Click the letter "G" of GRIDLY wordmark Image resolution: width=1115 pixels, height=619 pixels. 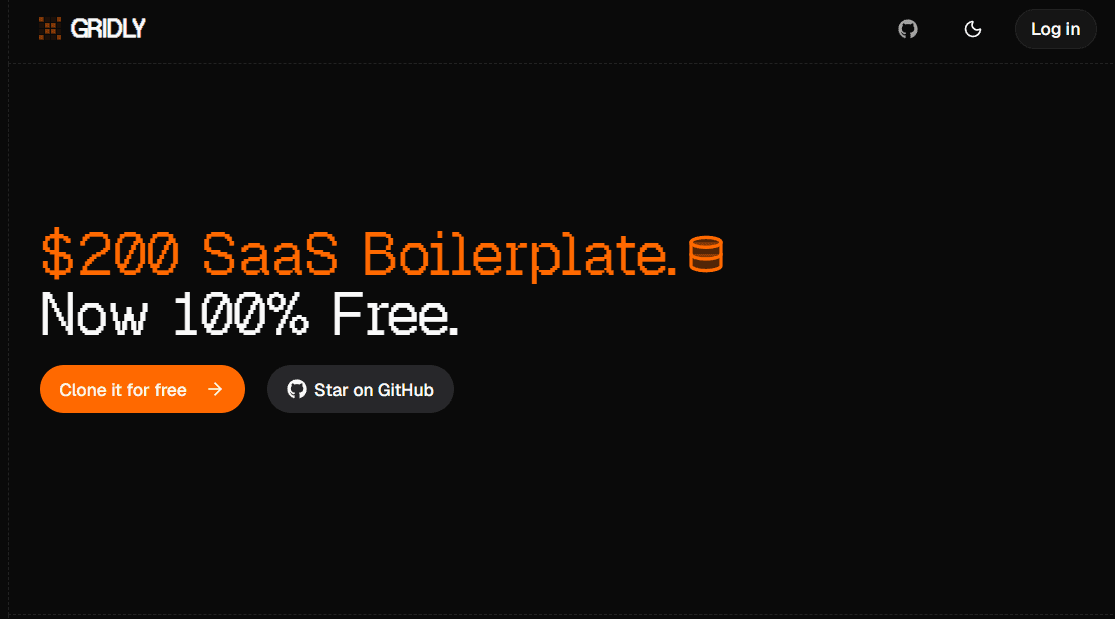point(78,28)
